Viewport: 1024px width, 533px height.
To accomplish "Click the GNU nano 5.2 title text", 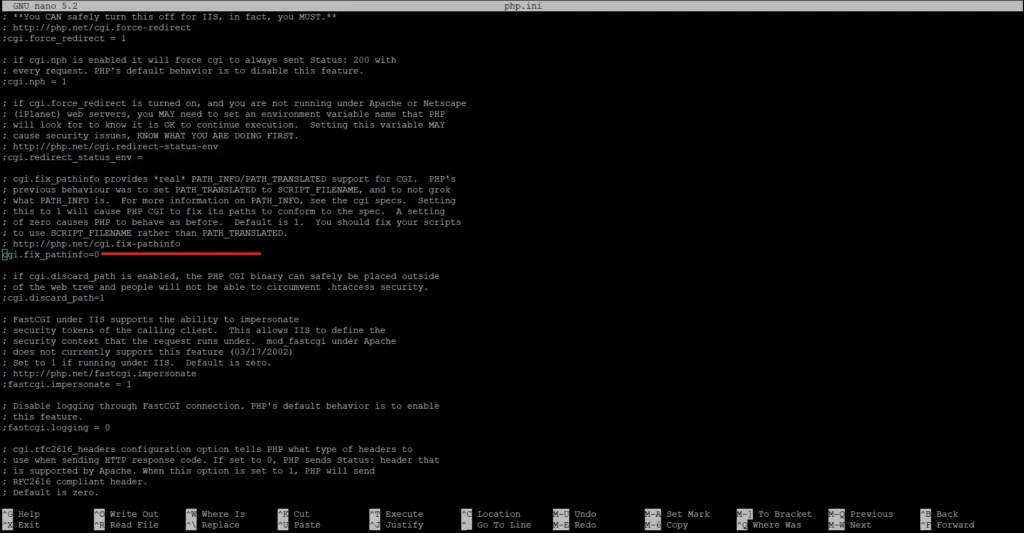I will pos(45,6).
